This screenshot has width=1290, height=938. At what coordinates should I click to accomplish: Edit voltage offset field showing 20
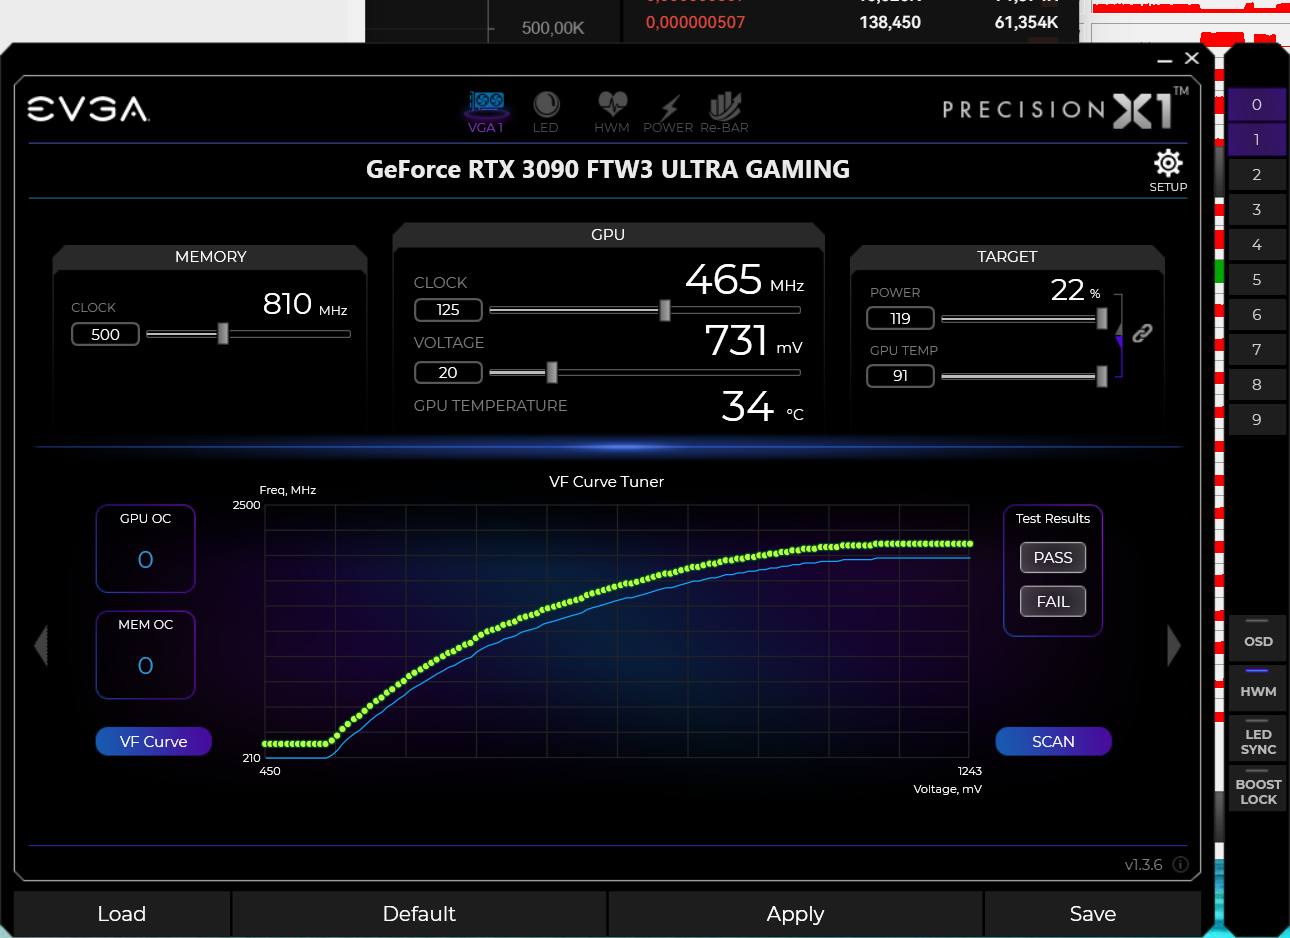[448, 372]
